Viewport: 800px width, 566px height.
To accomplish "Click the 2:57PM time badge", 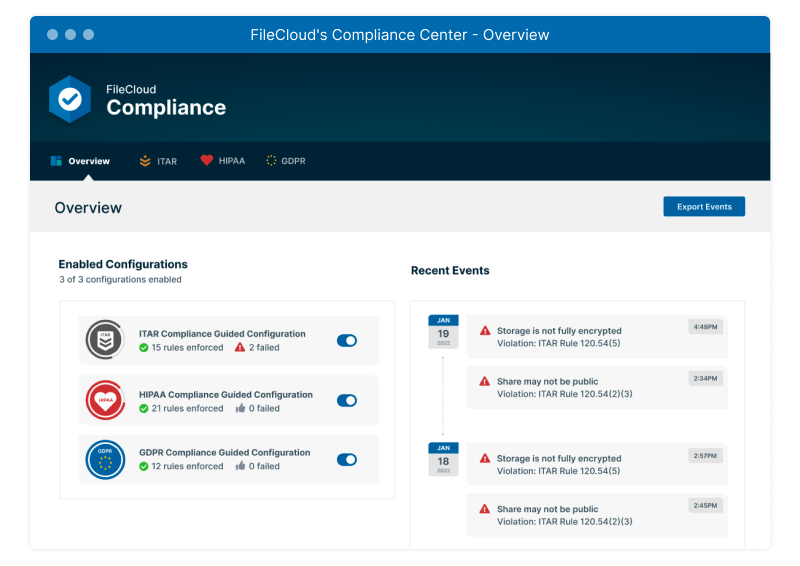I will [x=705, y=456].
